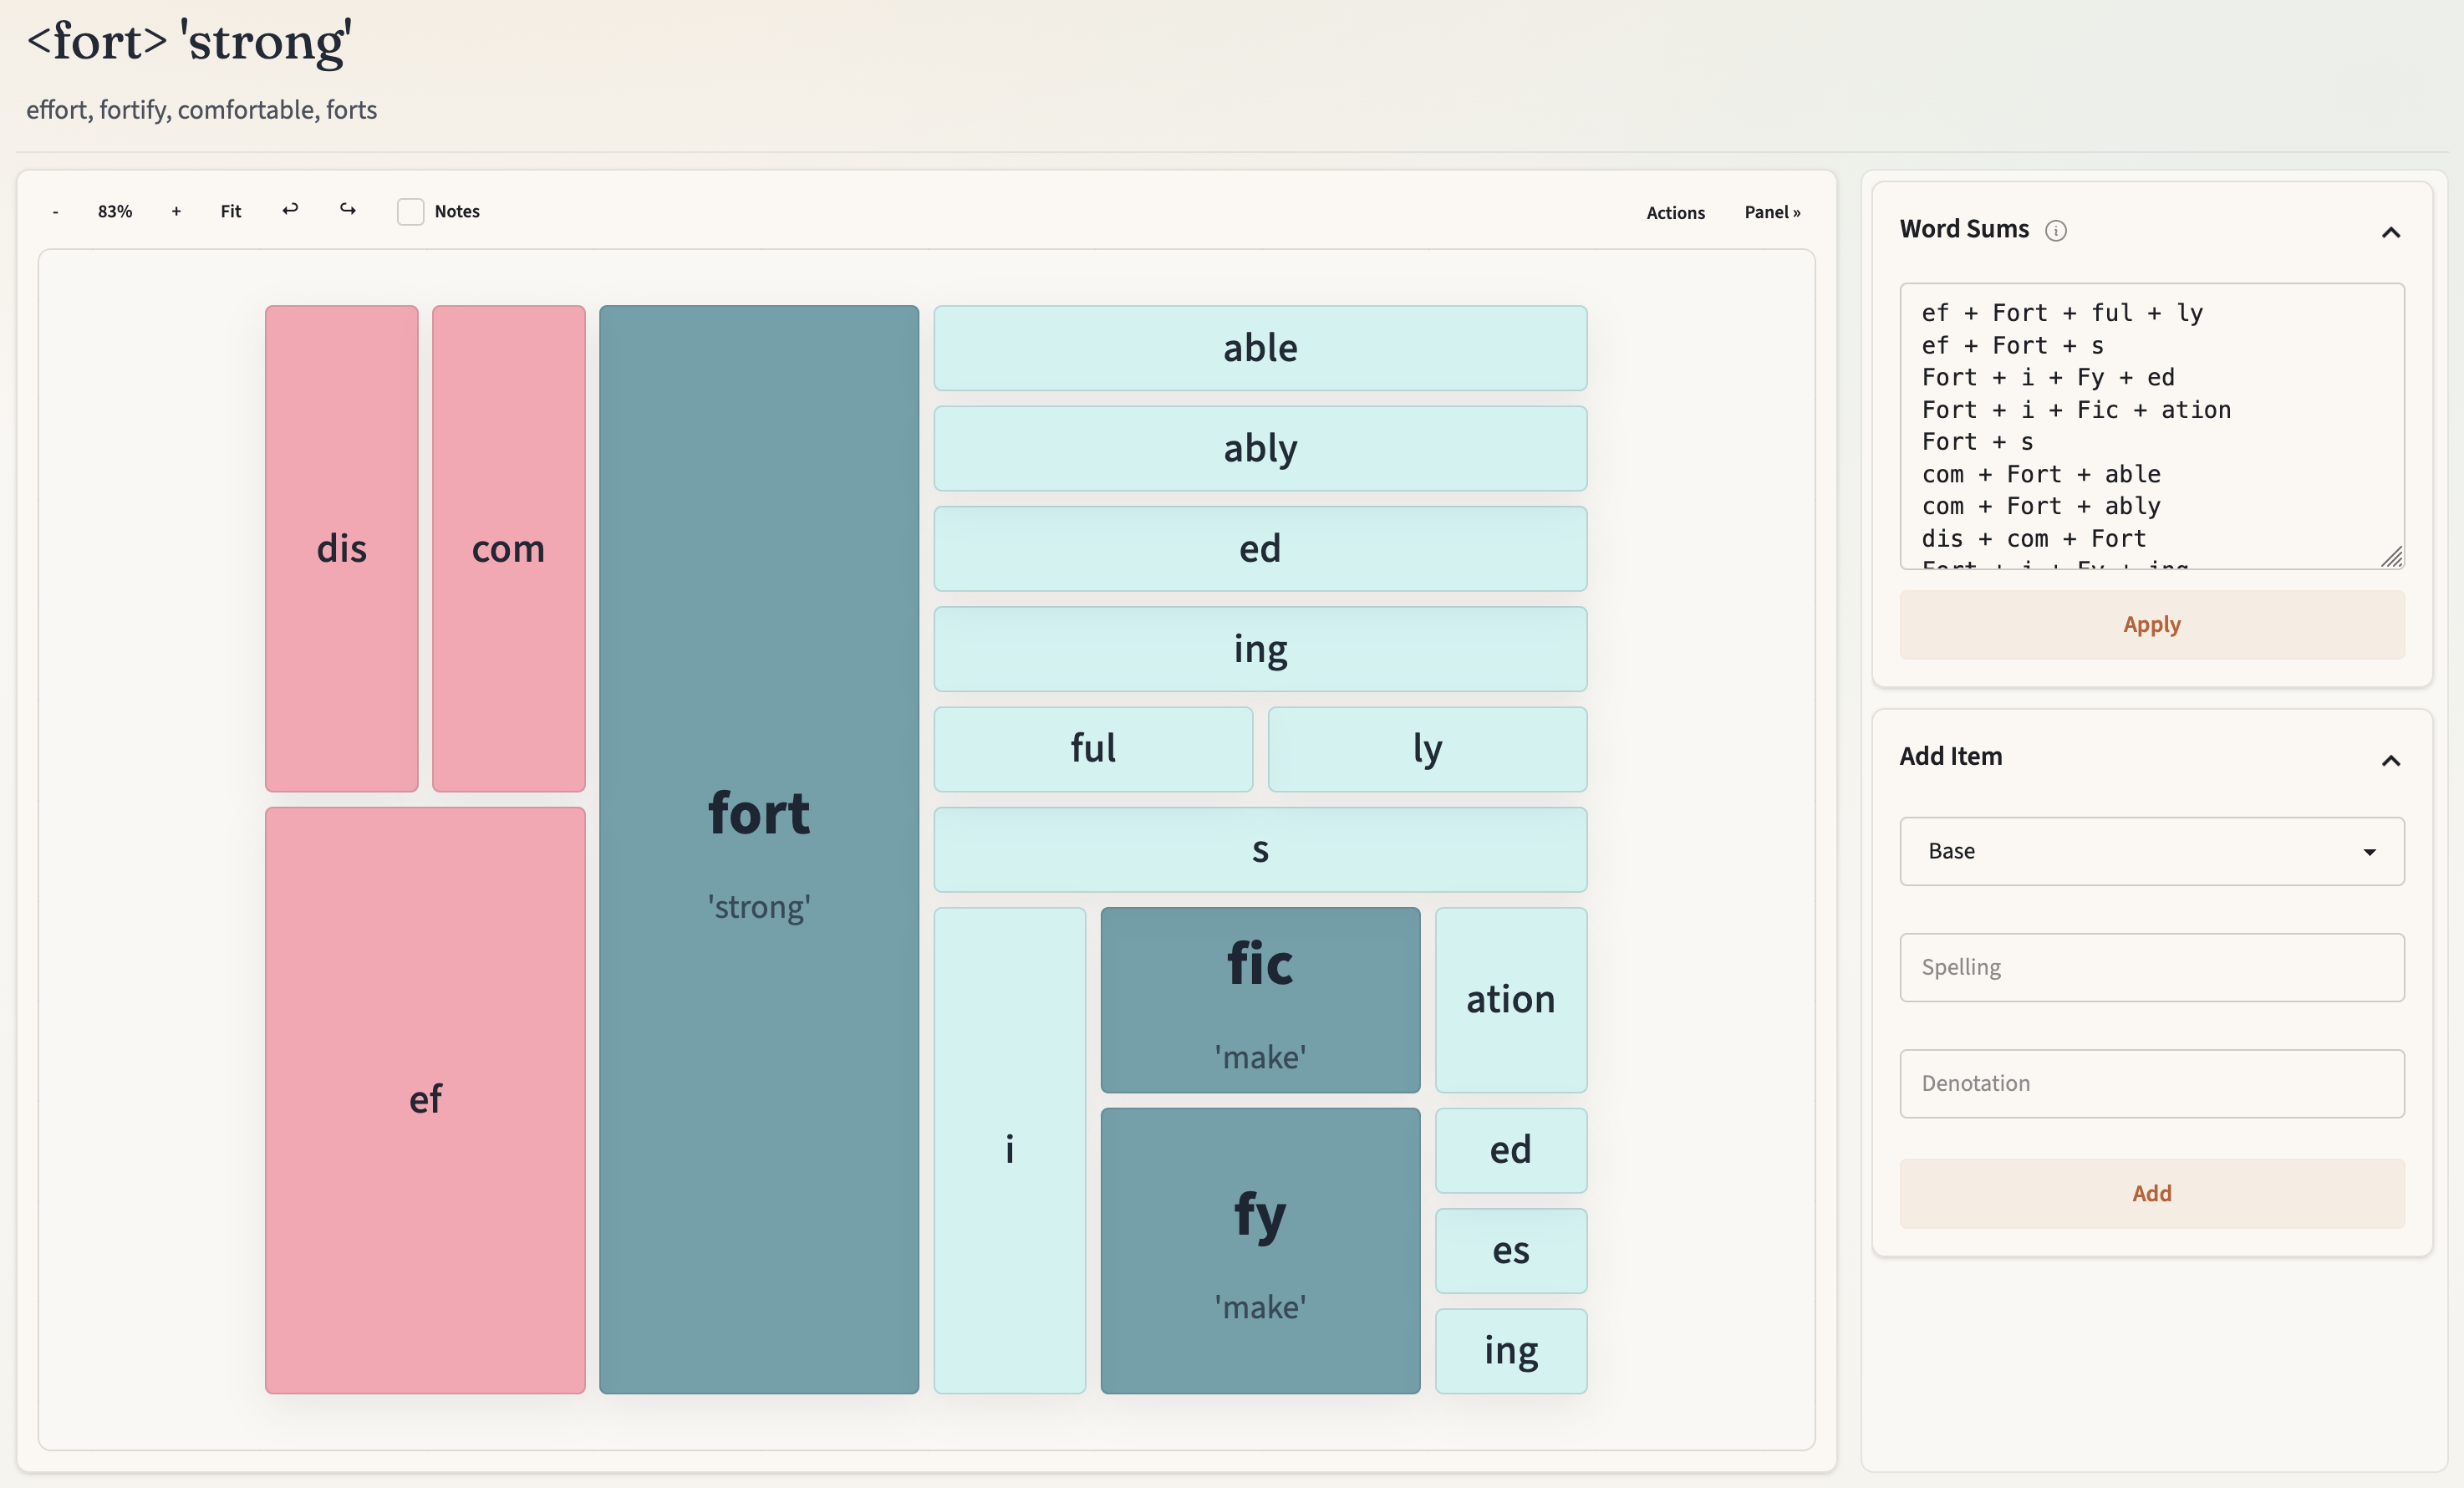Select the small 'ing' block beside fy
Screen dimensions: 2464x1488
point(1511,1351)
